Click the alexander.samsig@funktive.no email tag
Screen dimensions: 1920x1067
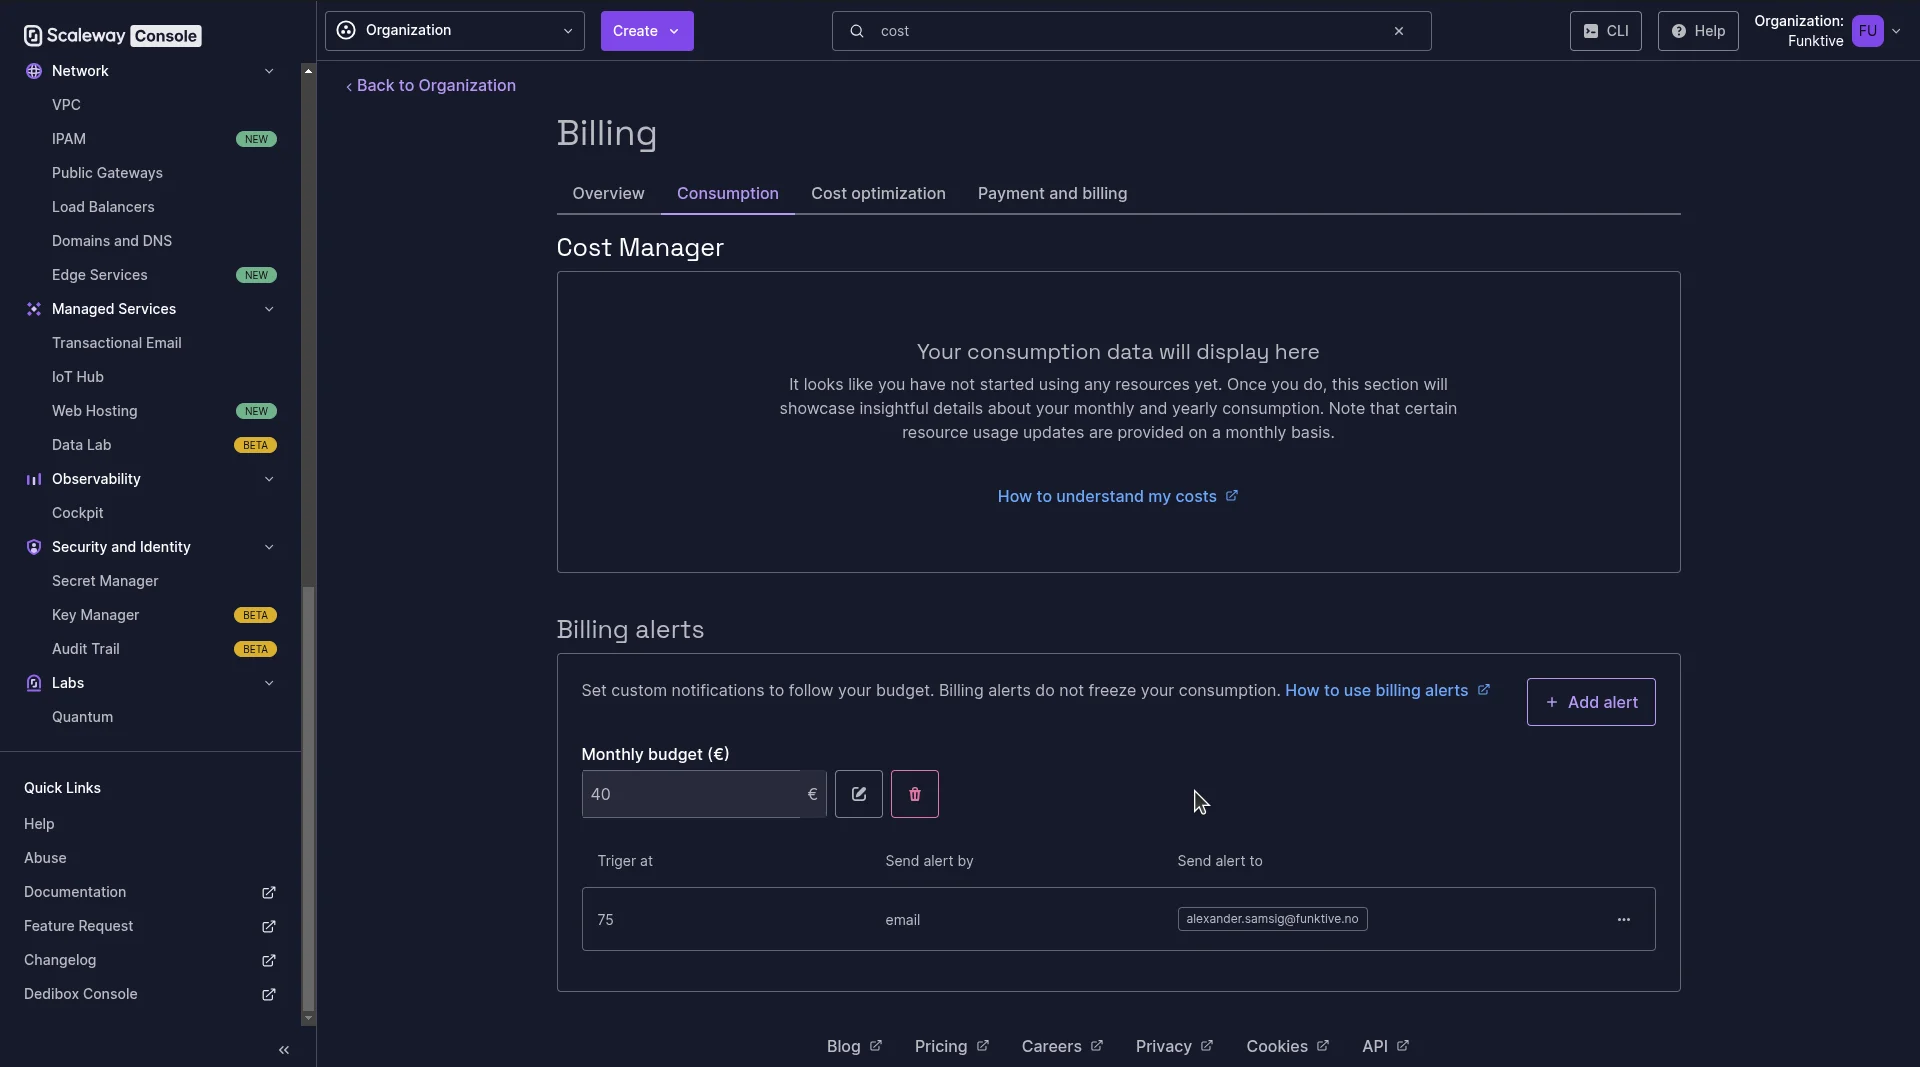tap(1272, 919)
